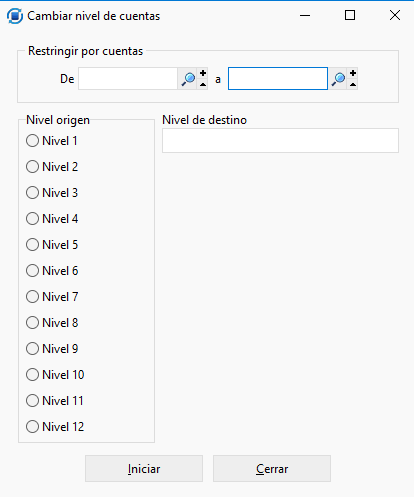Click the plus icon beside De field
This screenshot has width=414, height=497.
coord(203,73)
